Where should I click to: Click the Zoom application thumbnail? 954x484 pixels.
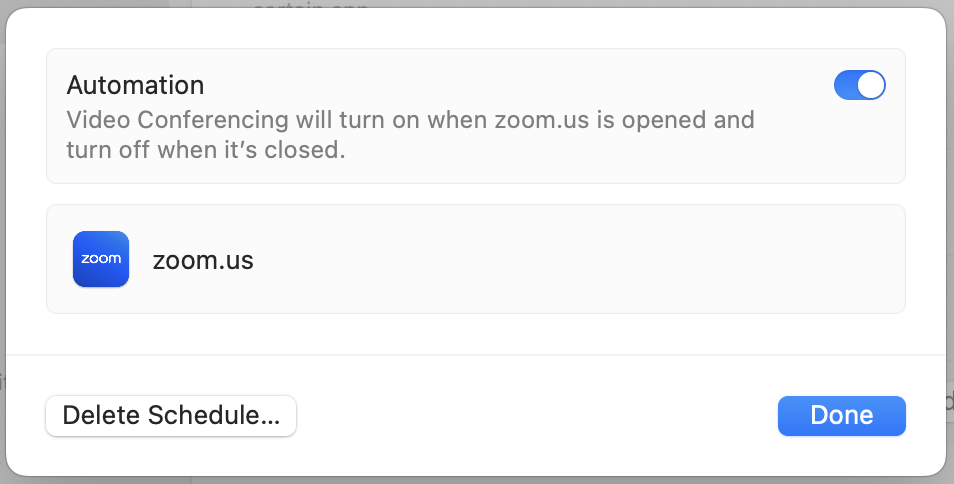[x=101, y=259]
